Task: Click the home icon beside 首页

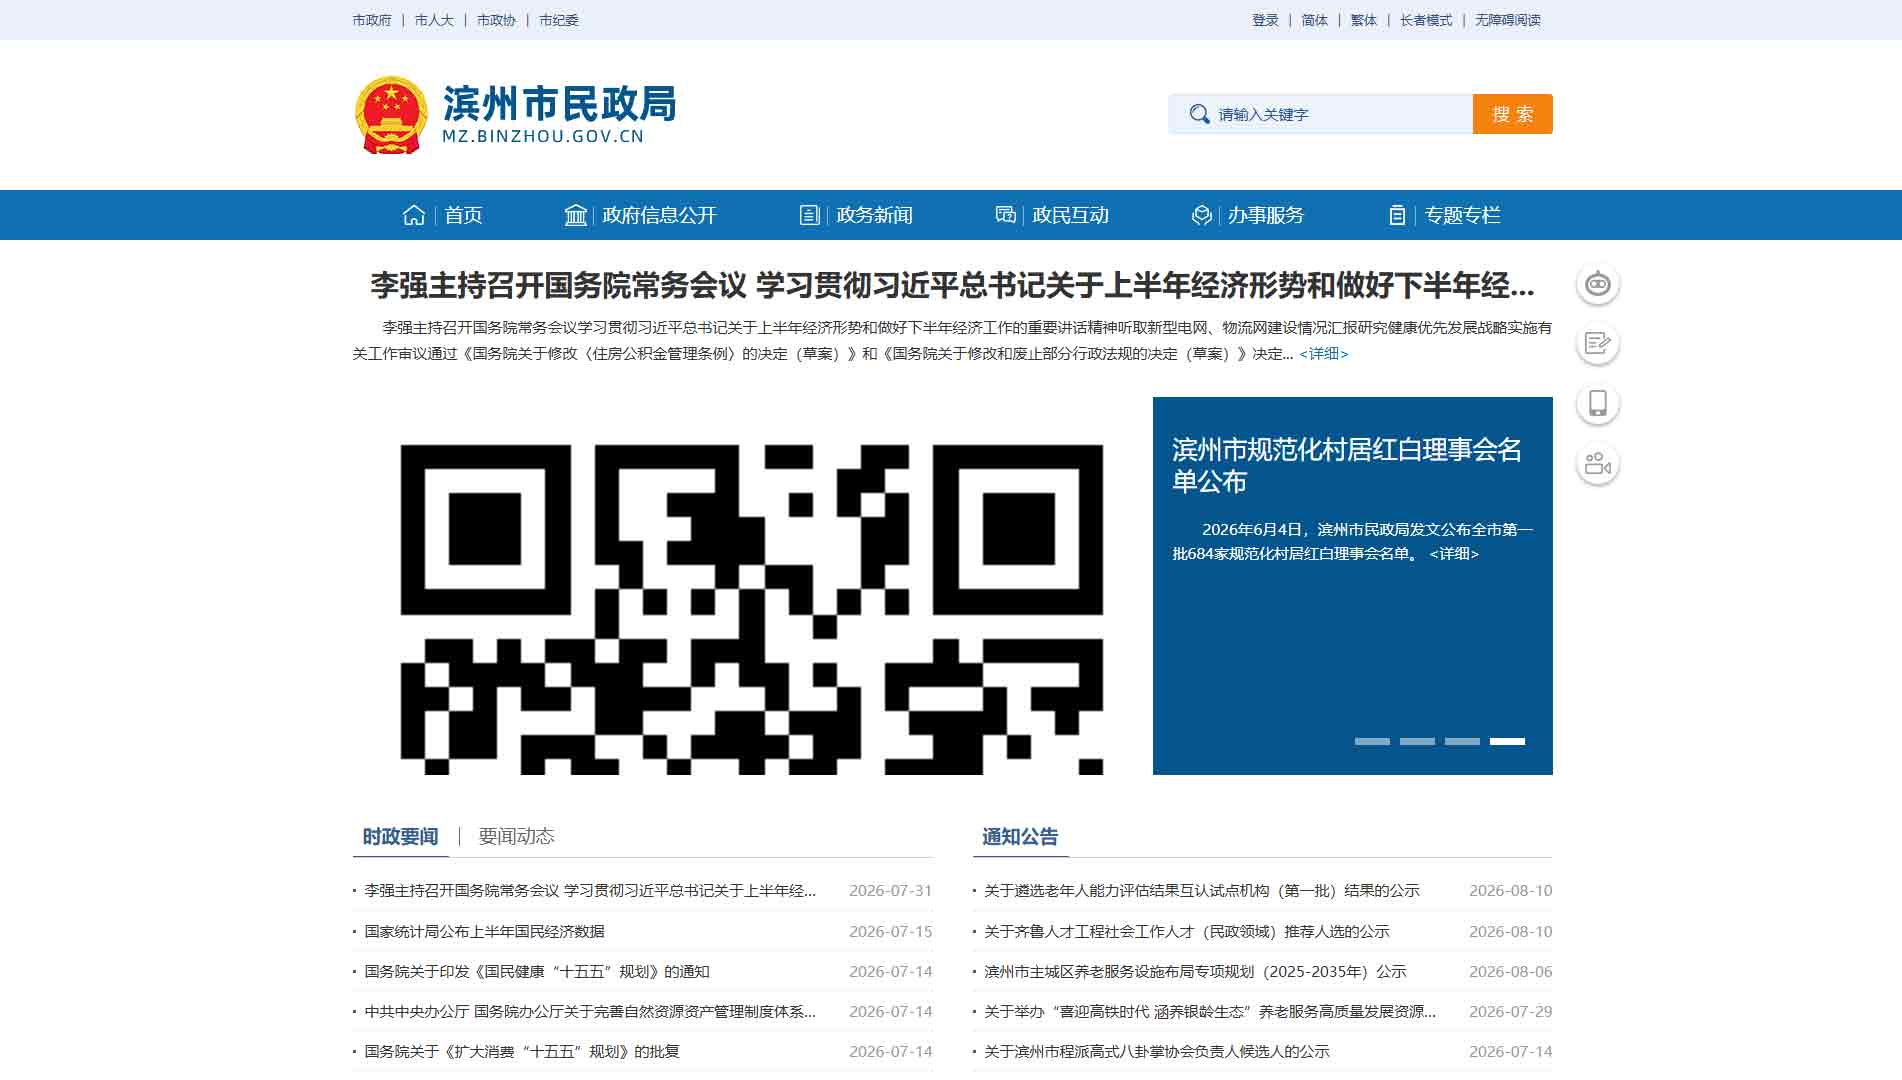Action: point(414,215)
